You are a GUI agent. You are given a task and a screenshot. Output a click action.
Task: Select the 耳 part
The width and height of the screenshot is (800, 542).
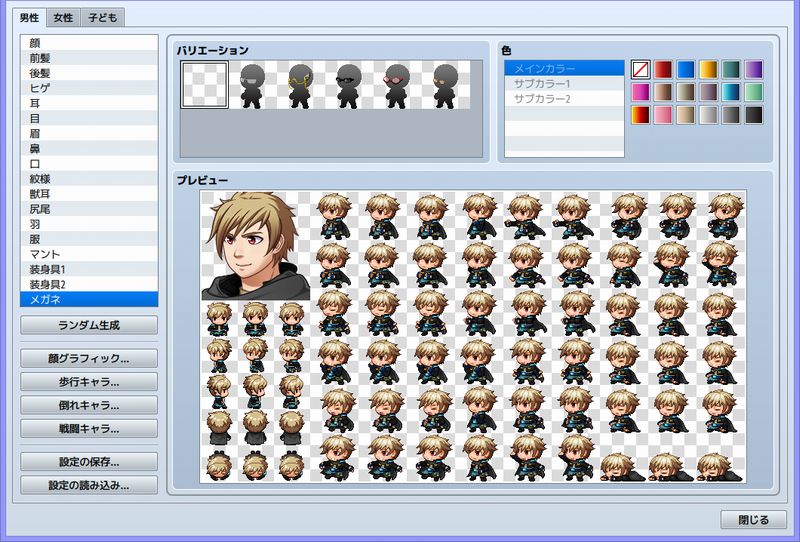pyautogui.click(x=89, y=103)
